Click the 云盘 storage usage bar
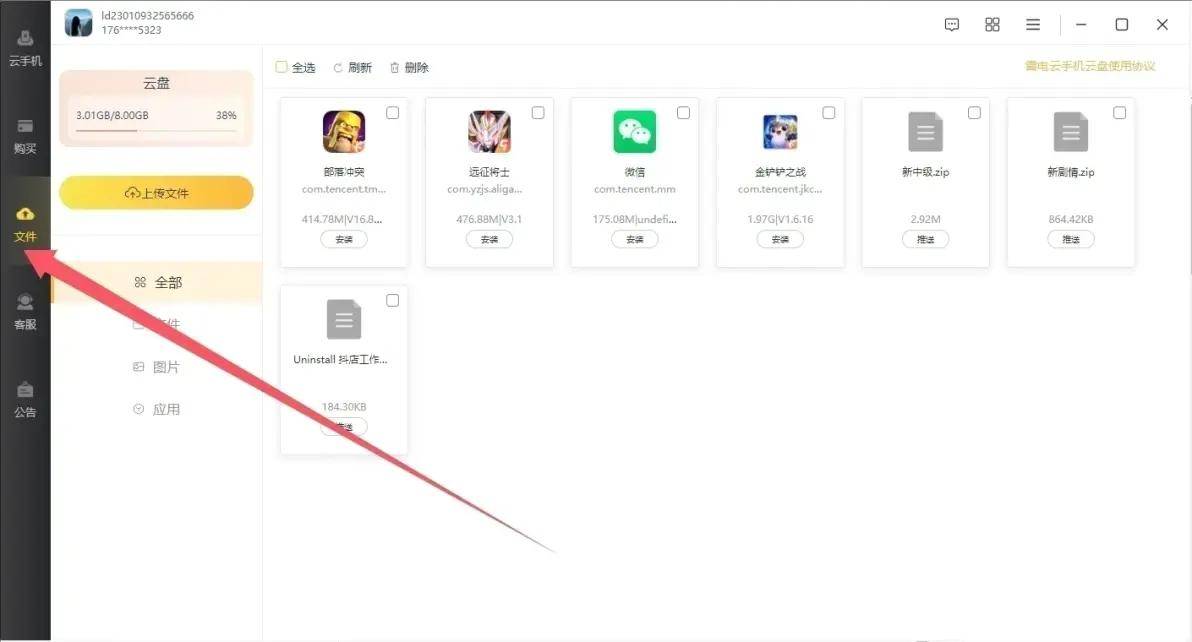This screenshot has height=642, width=1192. (x=156, y=130)
